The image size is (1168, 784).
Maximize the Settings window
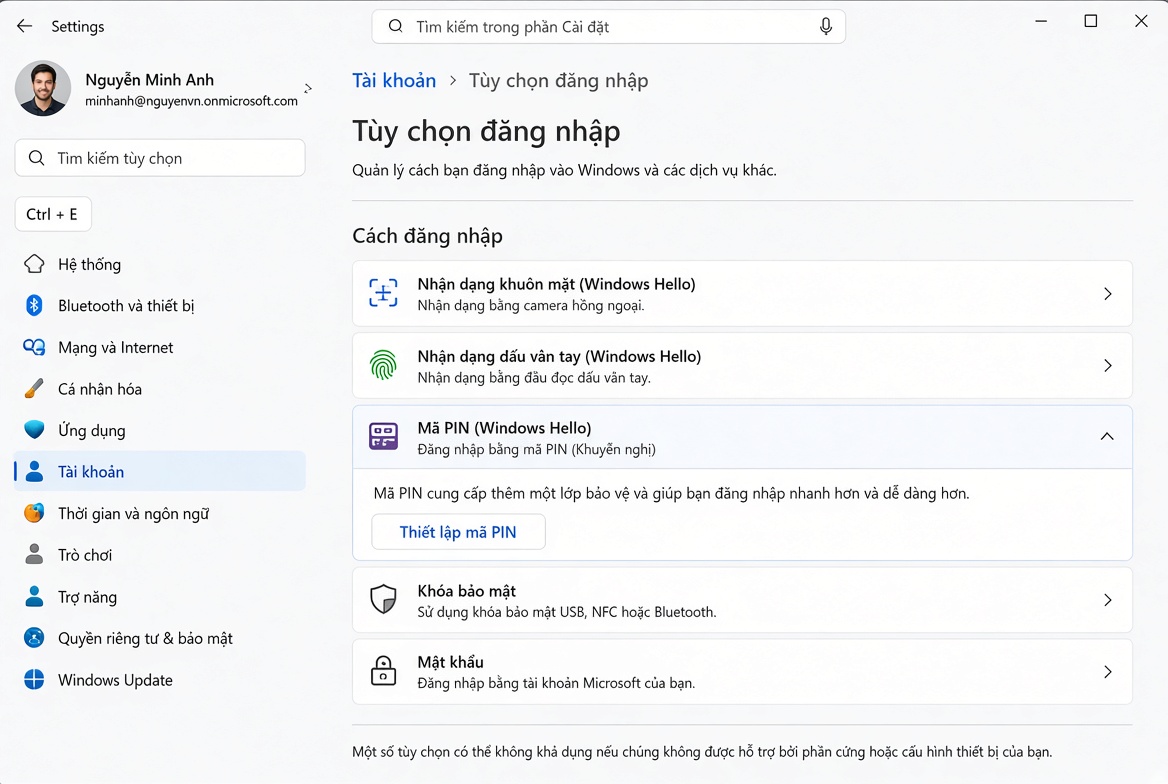coord(1091,21)
